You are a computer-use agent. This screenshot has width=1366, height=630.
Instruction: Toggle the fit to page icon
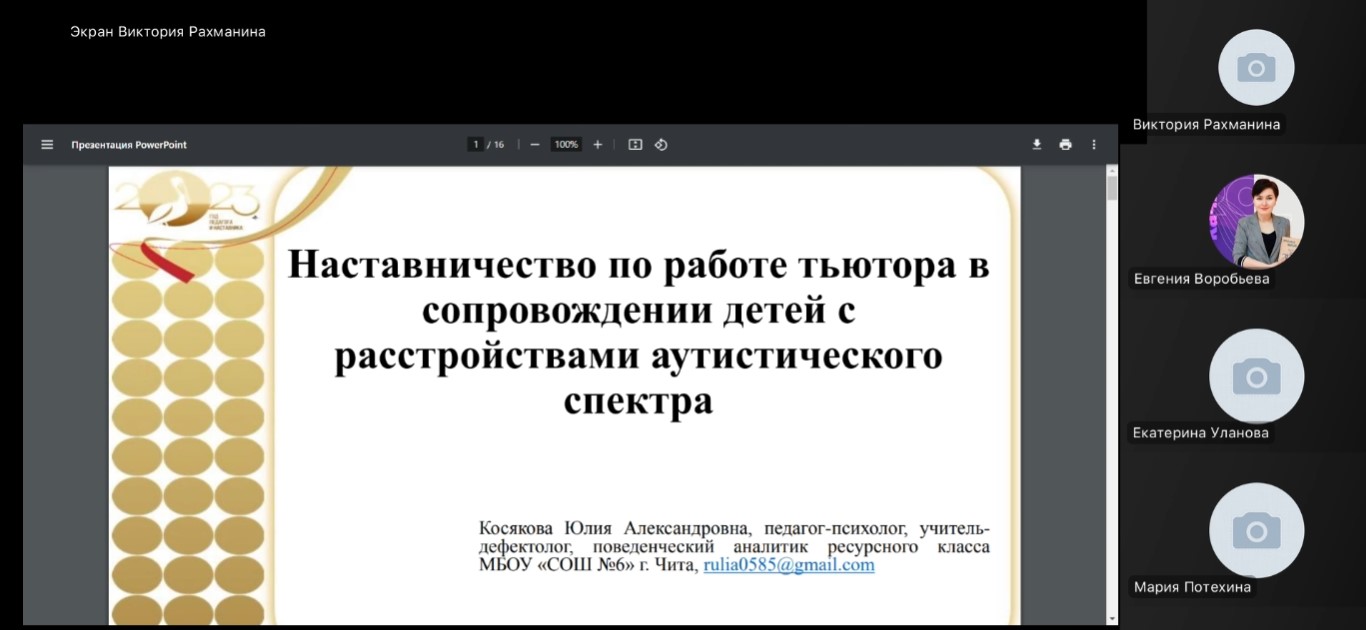[x=635, y=144]
